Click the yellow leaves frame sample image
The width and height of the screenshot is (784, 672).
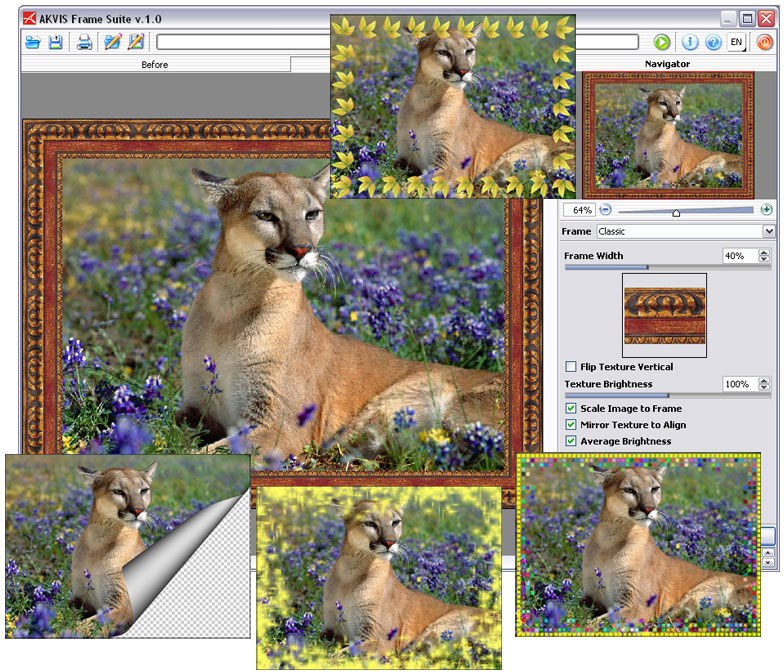[453, 106]
